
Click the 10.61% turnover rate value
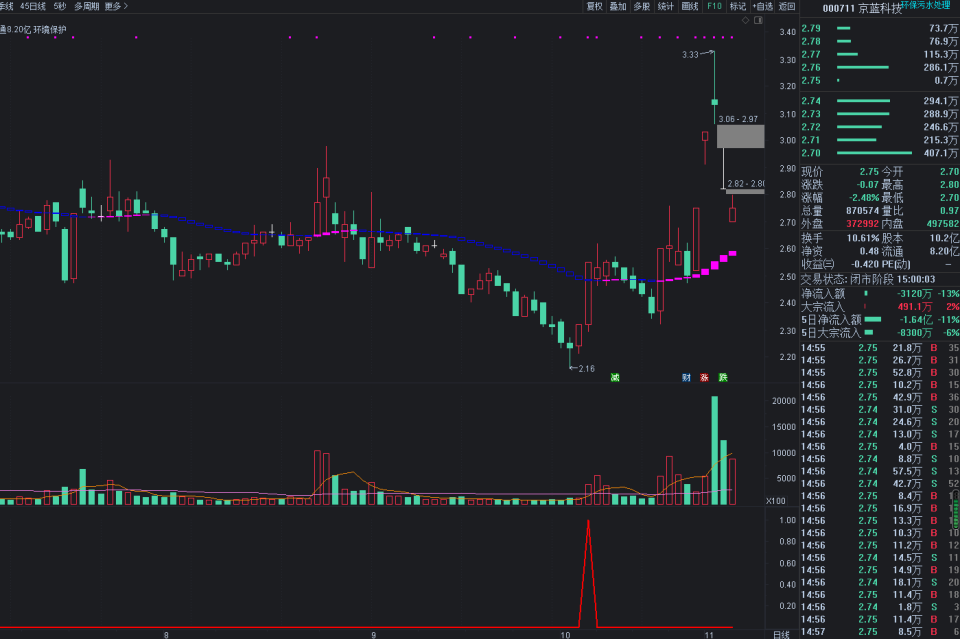tap(863, 238)
